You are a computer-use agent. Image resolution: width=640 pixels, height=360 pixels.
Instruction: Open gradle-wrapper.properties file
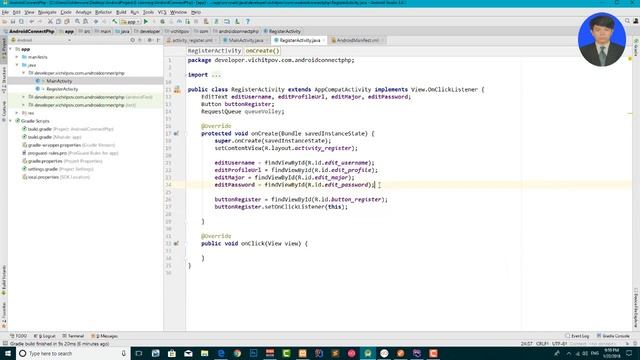54,145
